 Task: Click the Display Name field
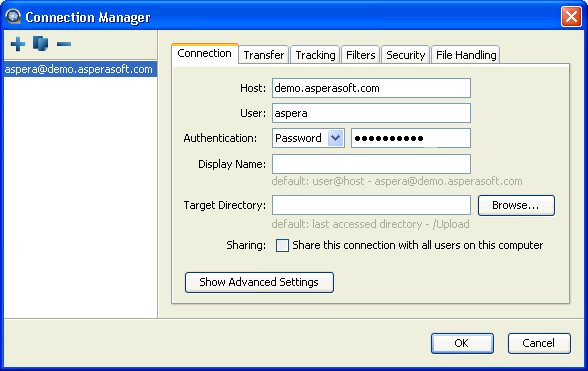[x=371, y=164]
